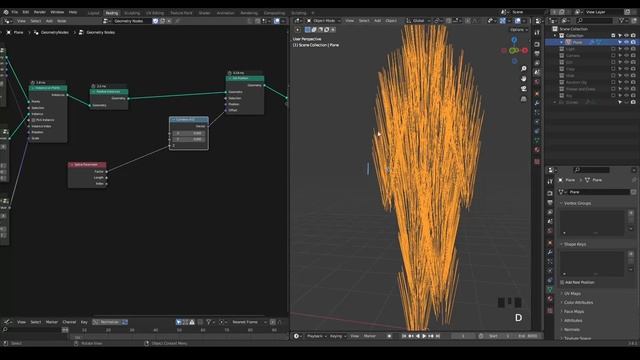
Task: Open the Global transform orientation dropdown
Action: pos(418,20)
